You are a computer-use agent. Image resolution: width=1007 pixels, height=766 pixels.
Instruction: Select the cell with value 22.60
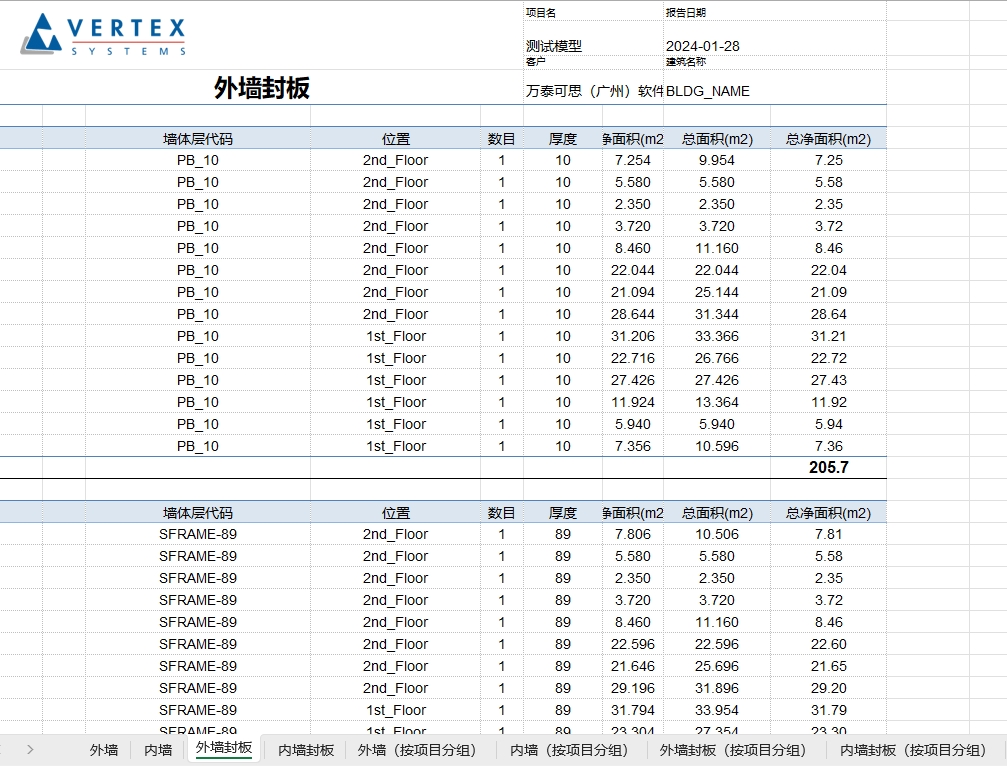click(x=828, y=644)
